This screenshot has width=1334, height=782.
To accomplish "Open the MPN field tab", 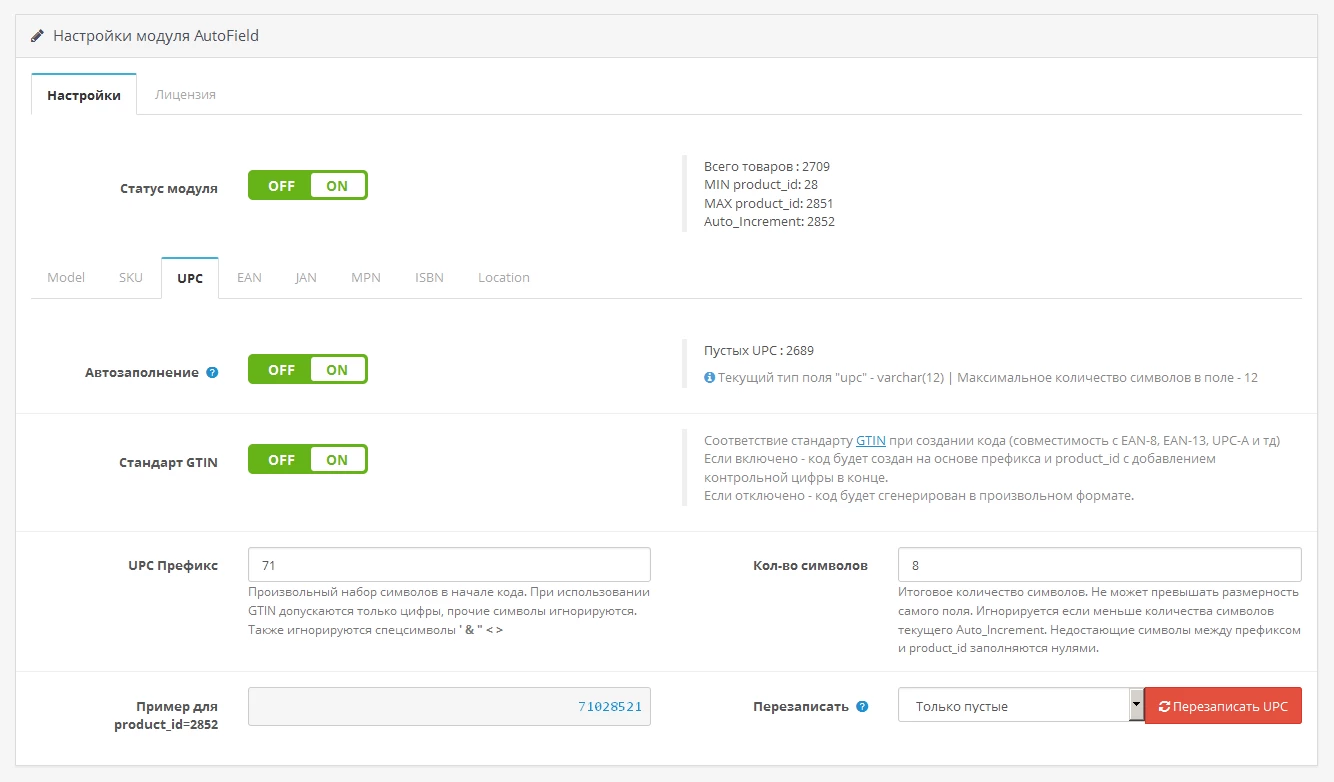I will [366, 277].
